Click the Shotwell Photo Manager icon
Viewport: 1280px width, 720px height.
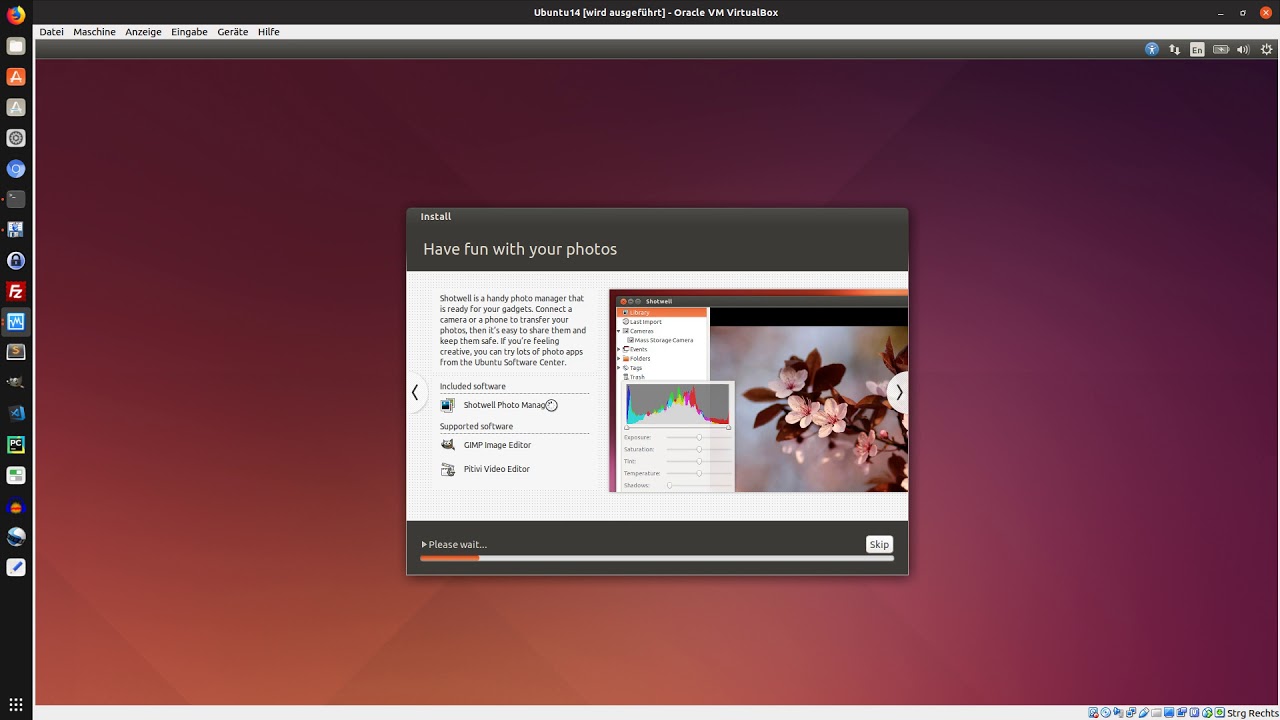[447, 405]
